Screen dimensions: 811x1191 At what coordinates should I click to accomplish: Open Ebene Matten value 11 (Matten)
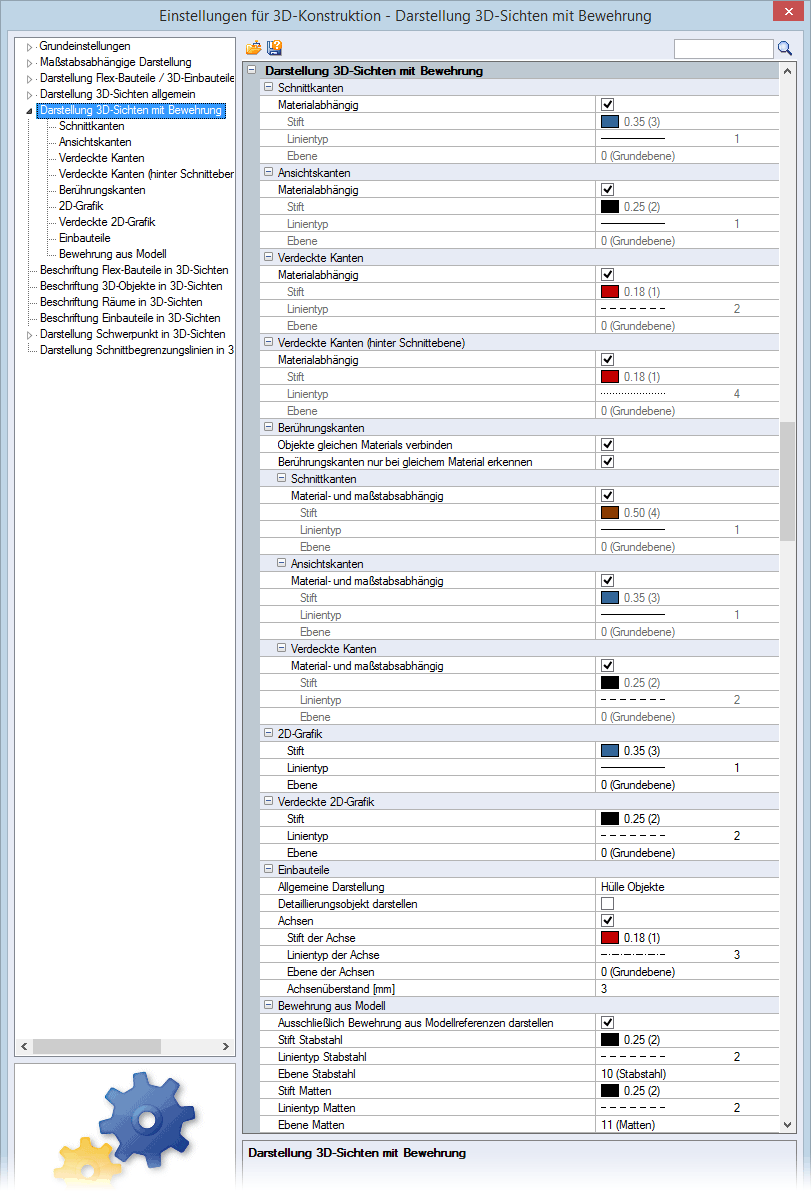[687, 1125]
